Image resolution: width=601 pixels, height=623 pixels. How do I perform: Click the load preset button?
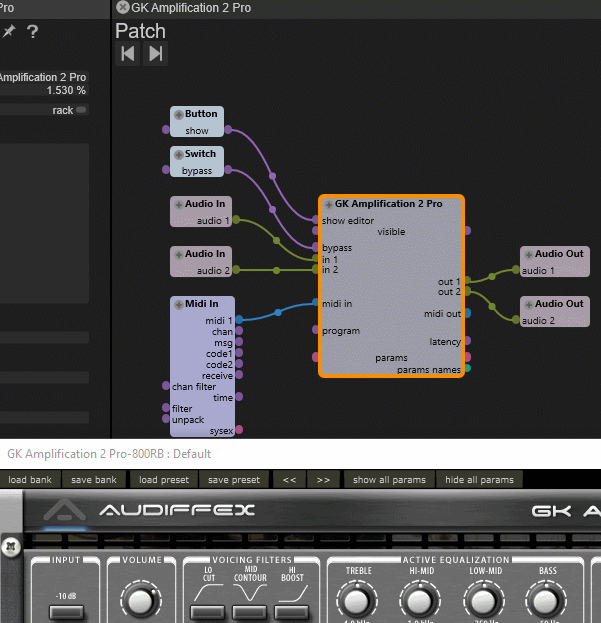click(x=164, y=480)
